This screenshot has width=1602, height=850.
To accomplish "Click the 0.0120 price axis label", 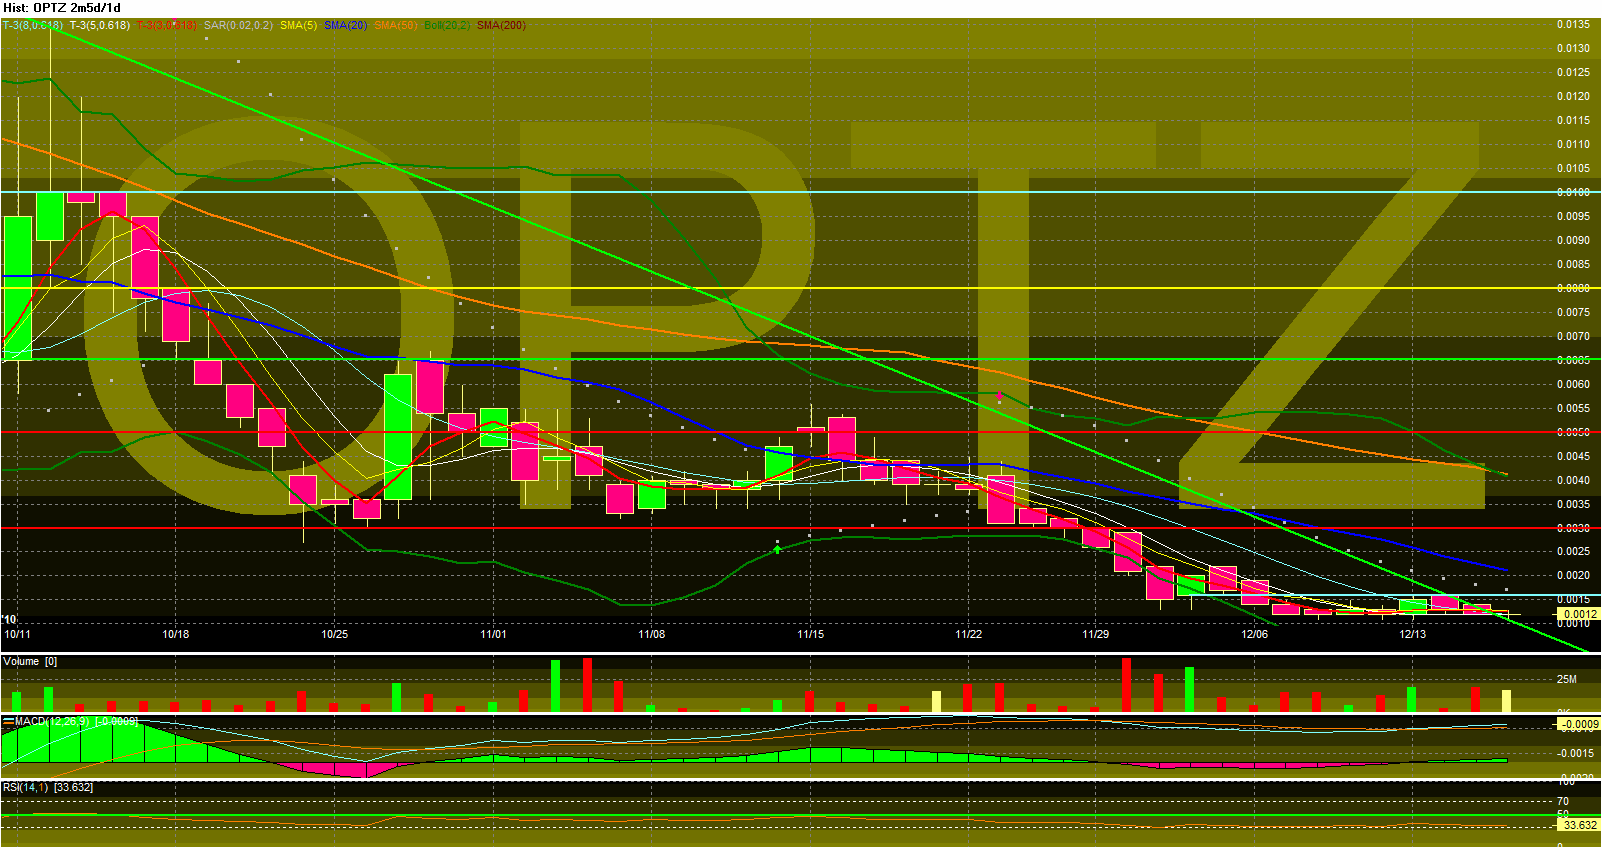I will tap(1573, 96).
